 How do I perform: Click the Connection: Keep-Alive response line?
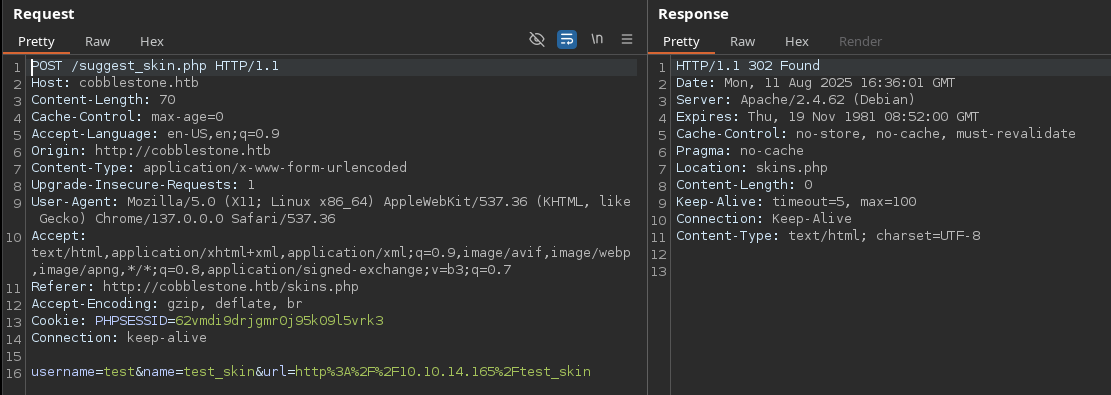click(x=764, y=219)
